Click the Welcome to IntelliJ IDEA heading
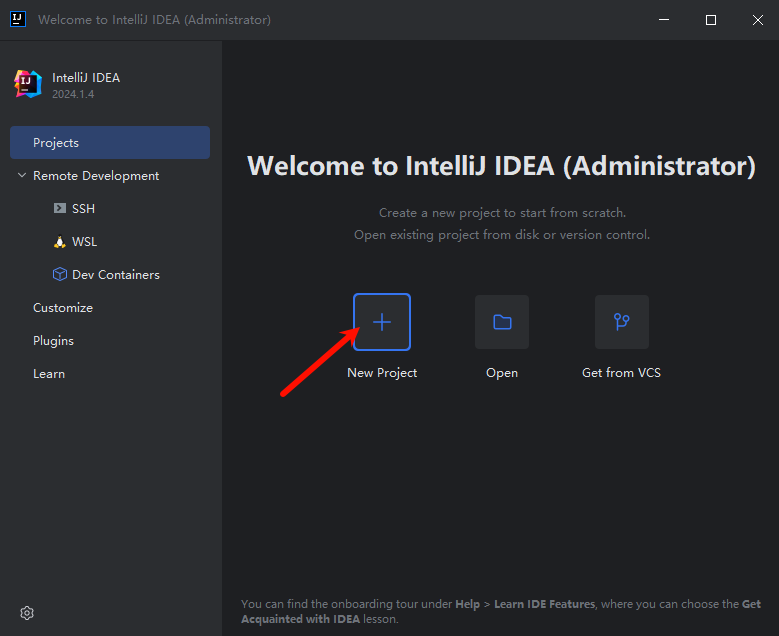 pos(501,166)
